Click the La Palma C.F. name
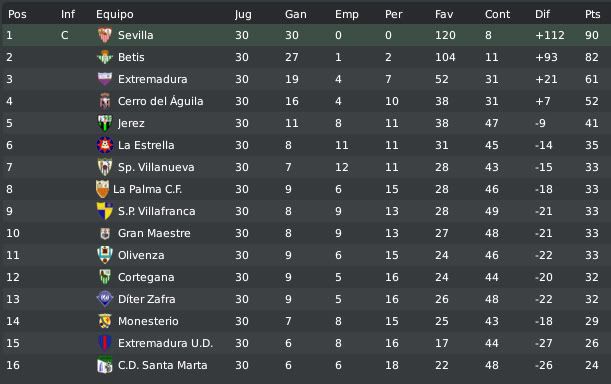611x384 pixels. click(x=148, y=189)
